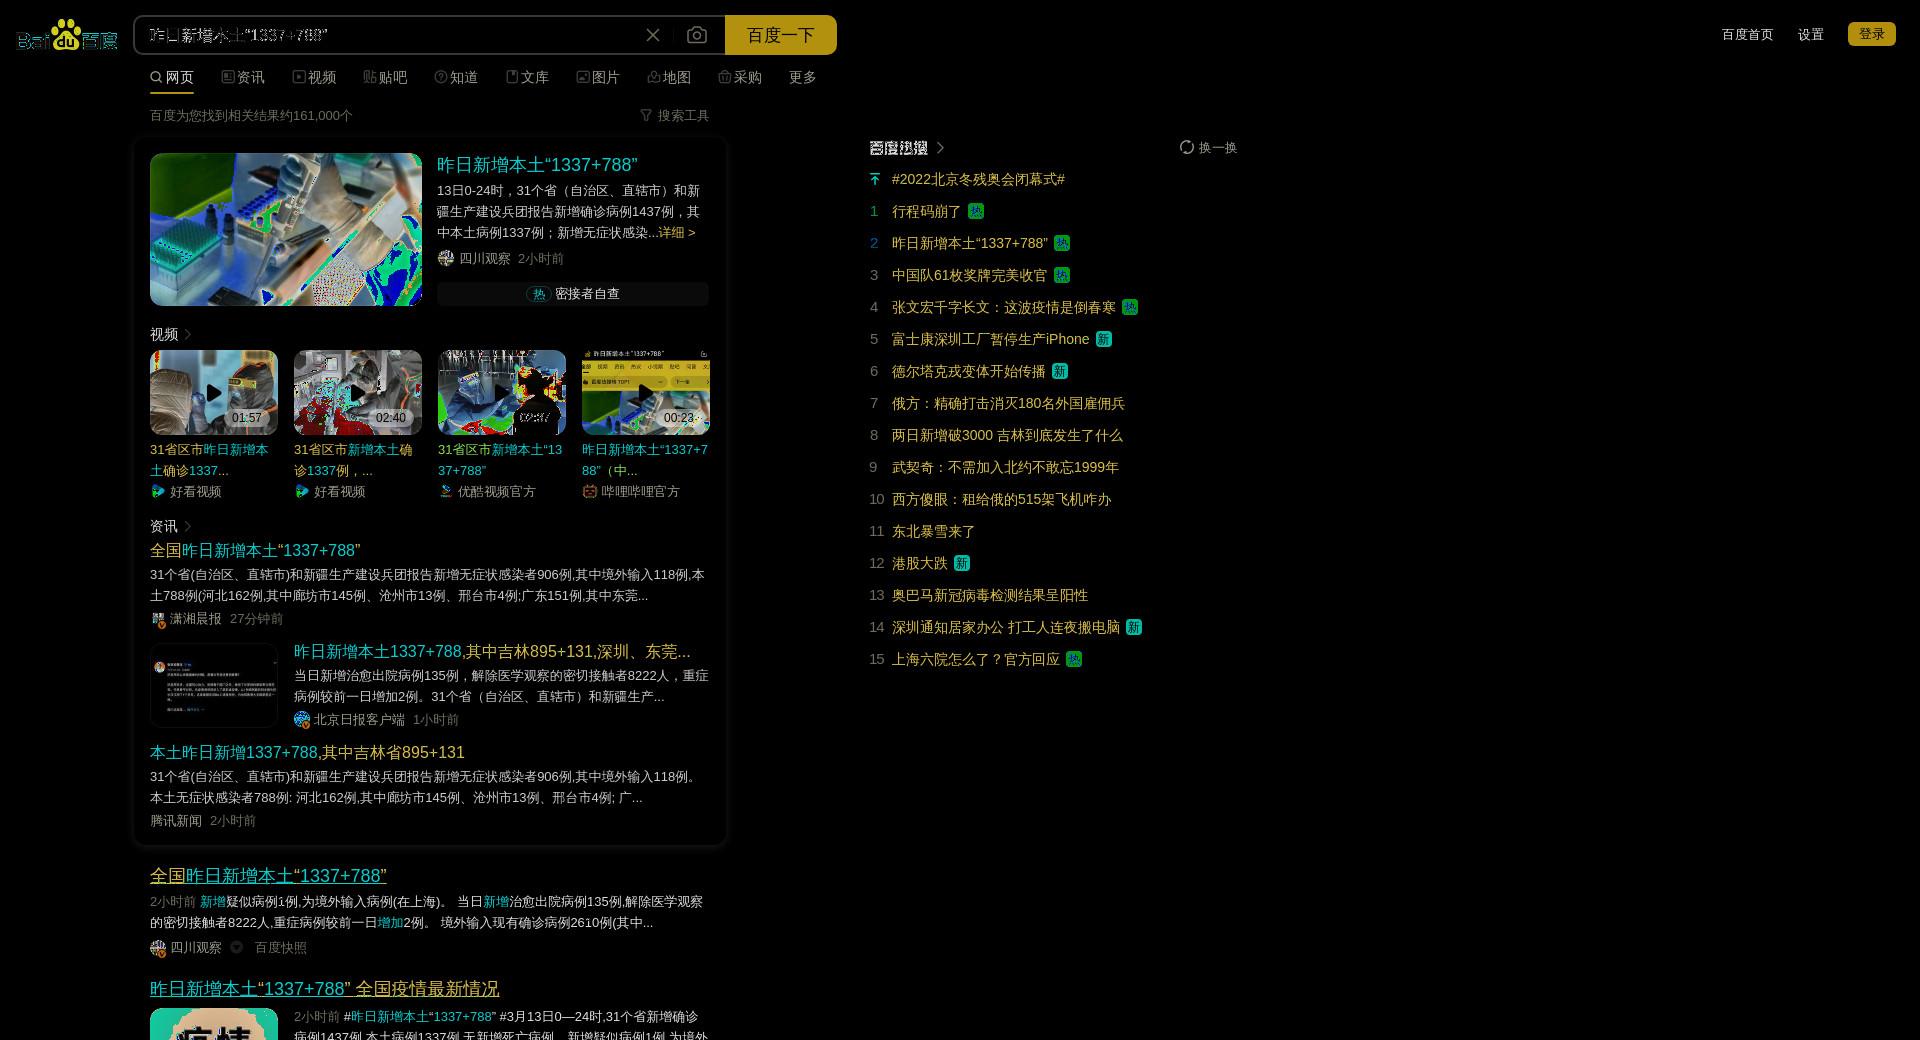Image resolution: width=1920 pixels, height=1040 pixels.
Task: Click 详细 > link in top result
Action: (677, 232)
